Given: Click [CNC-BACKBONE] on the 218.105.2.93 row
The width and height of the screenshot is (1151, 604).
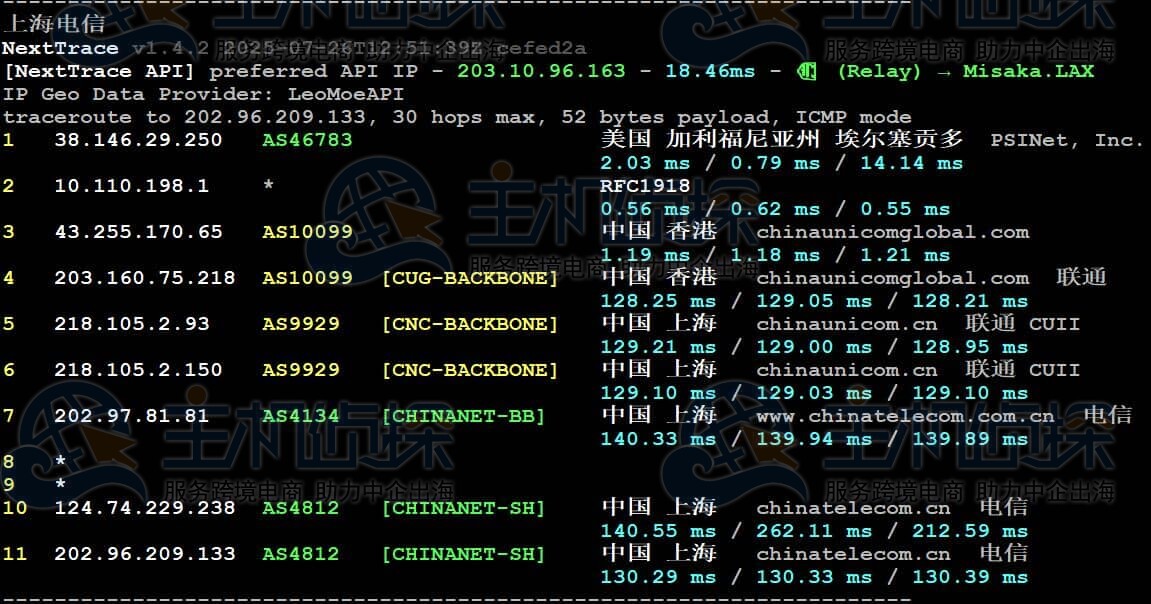Looking at the screenshot, I should (470, 324).
